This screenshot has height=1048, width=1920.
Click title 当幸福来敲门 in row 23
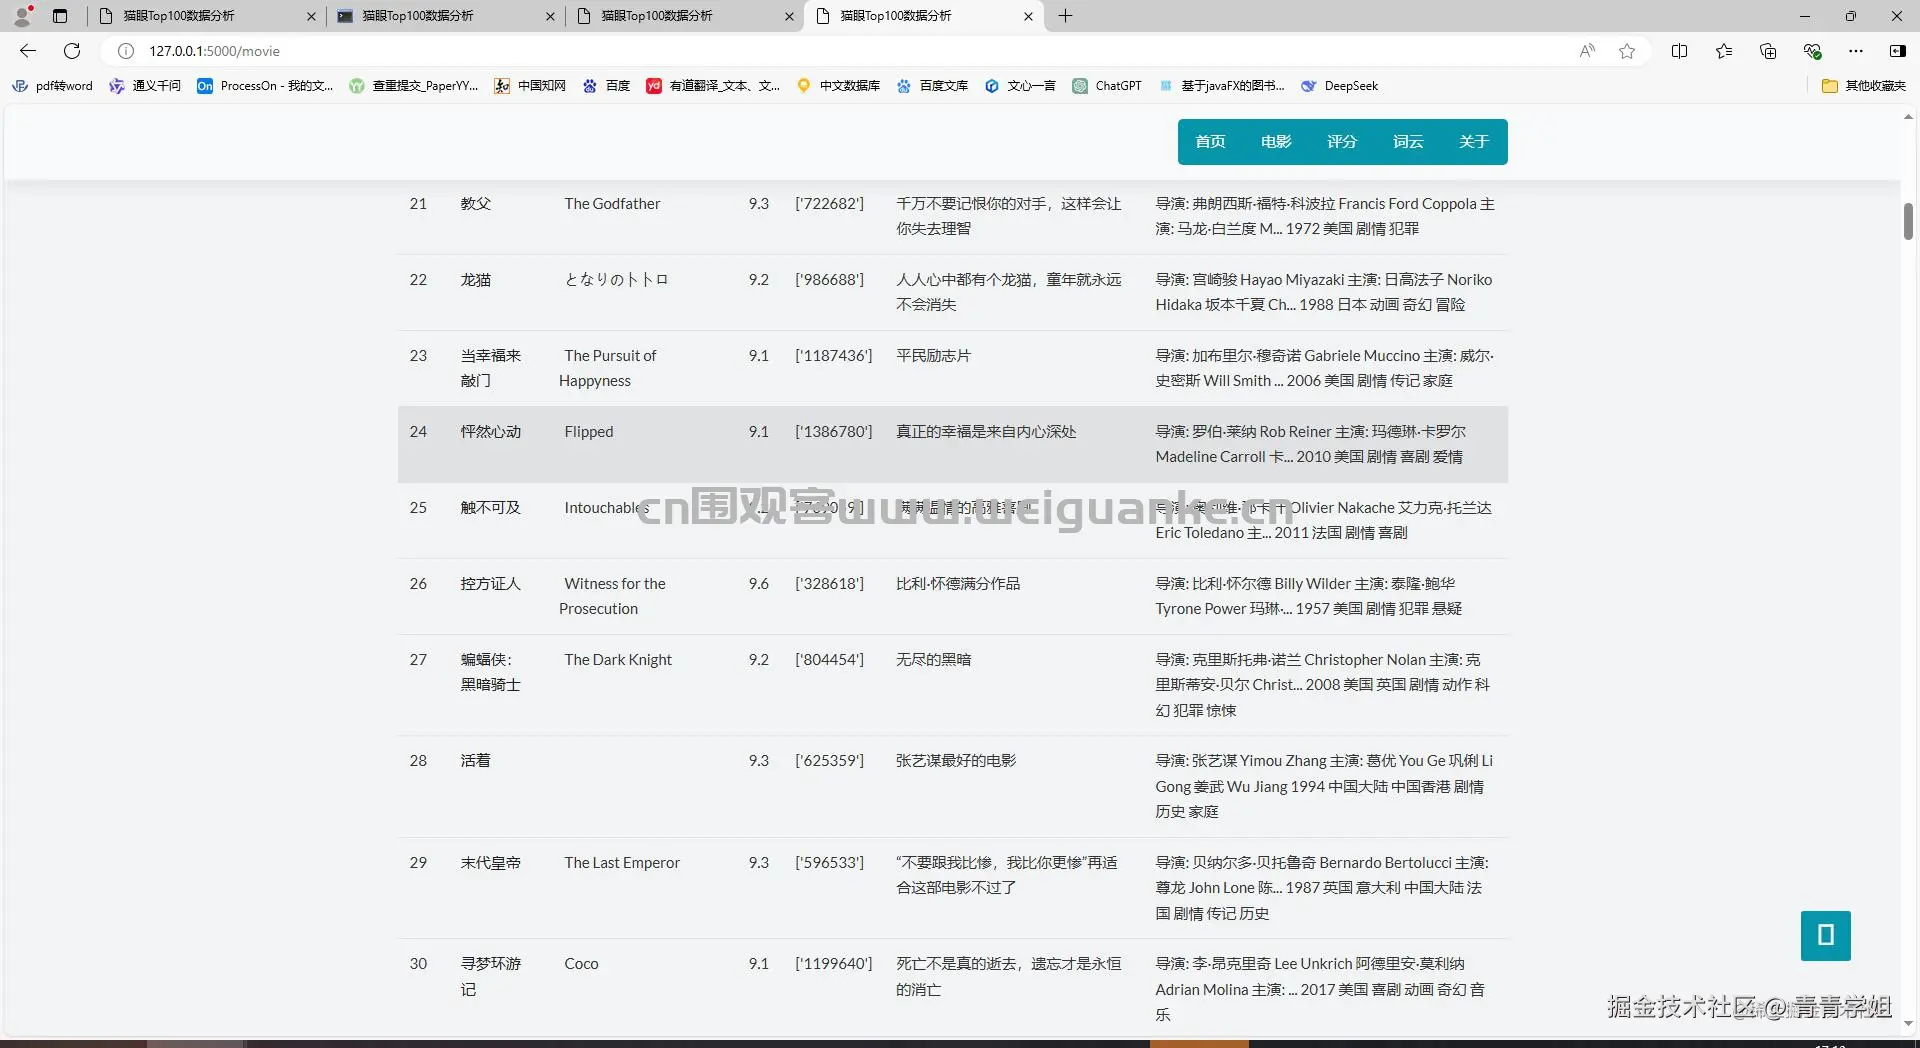(491, 368)
